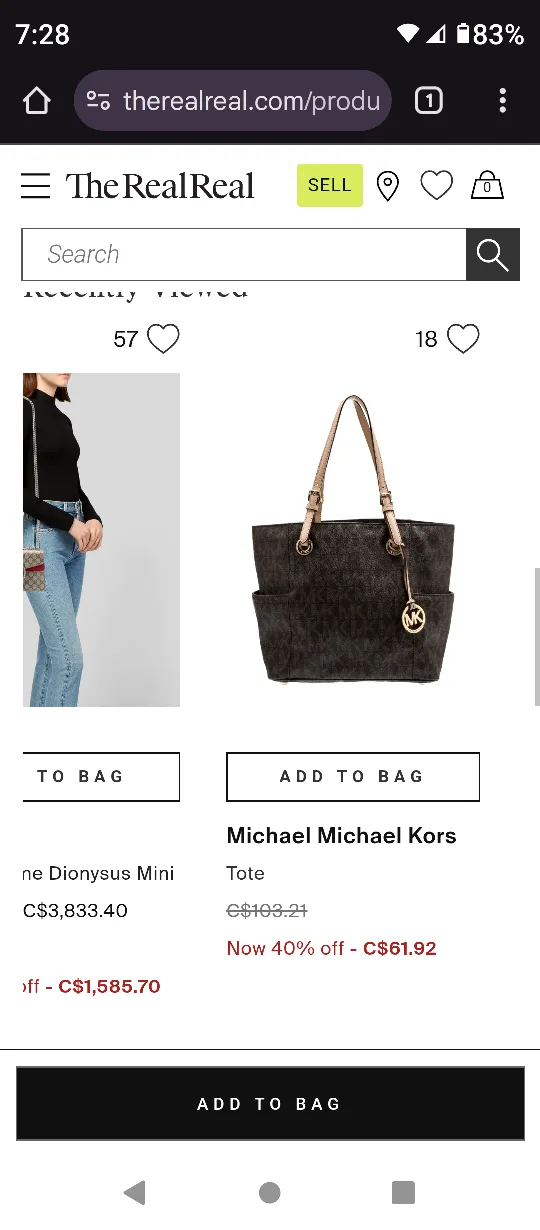Go to browser home icon
Image resolution: width=540 pixels, height=1230 pixels.
click(x=36, y=101)
